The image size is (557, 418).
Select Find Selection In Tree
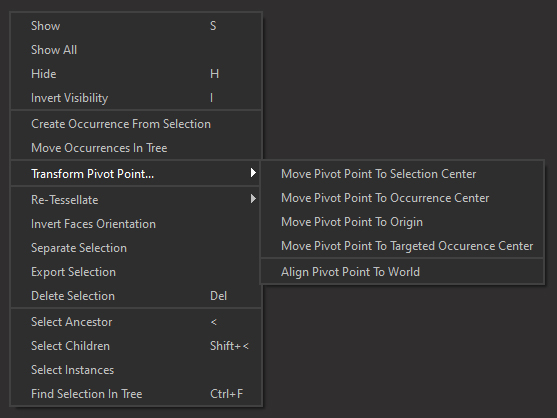136,394
